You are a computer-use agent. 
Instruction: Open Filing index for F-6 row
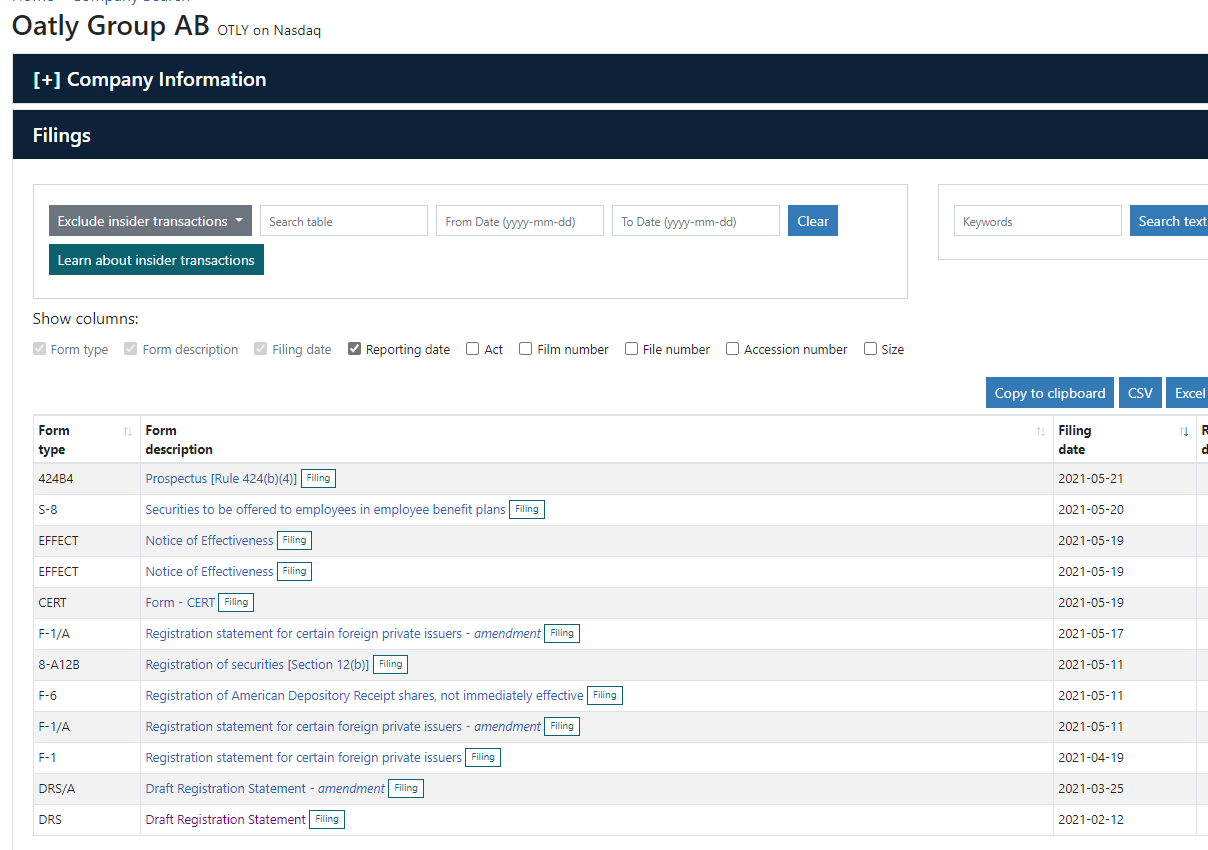tap(605, 696)
